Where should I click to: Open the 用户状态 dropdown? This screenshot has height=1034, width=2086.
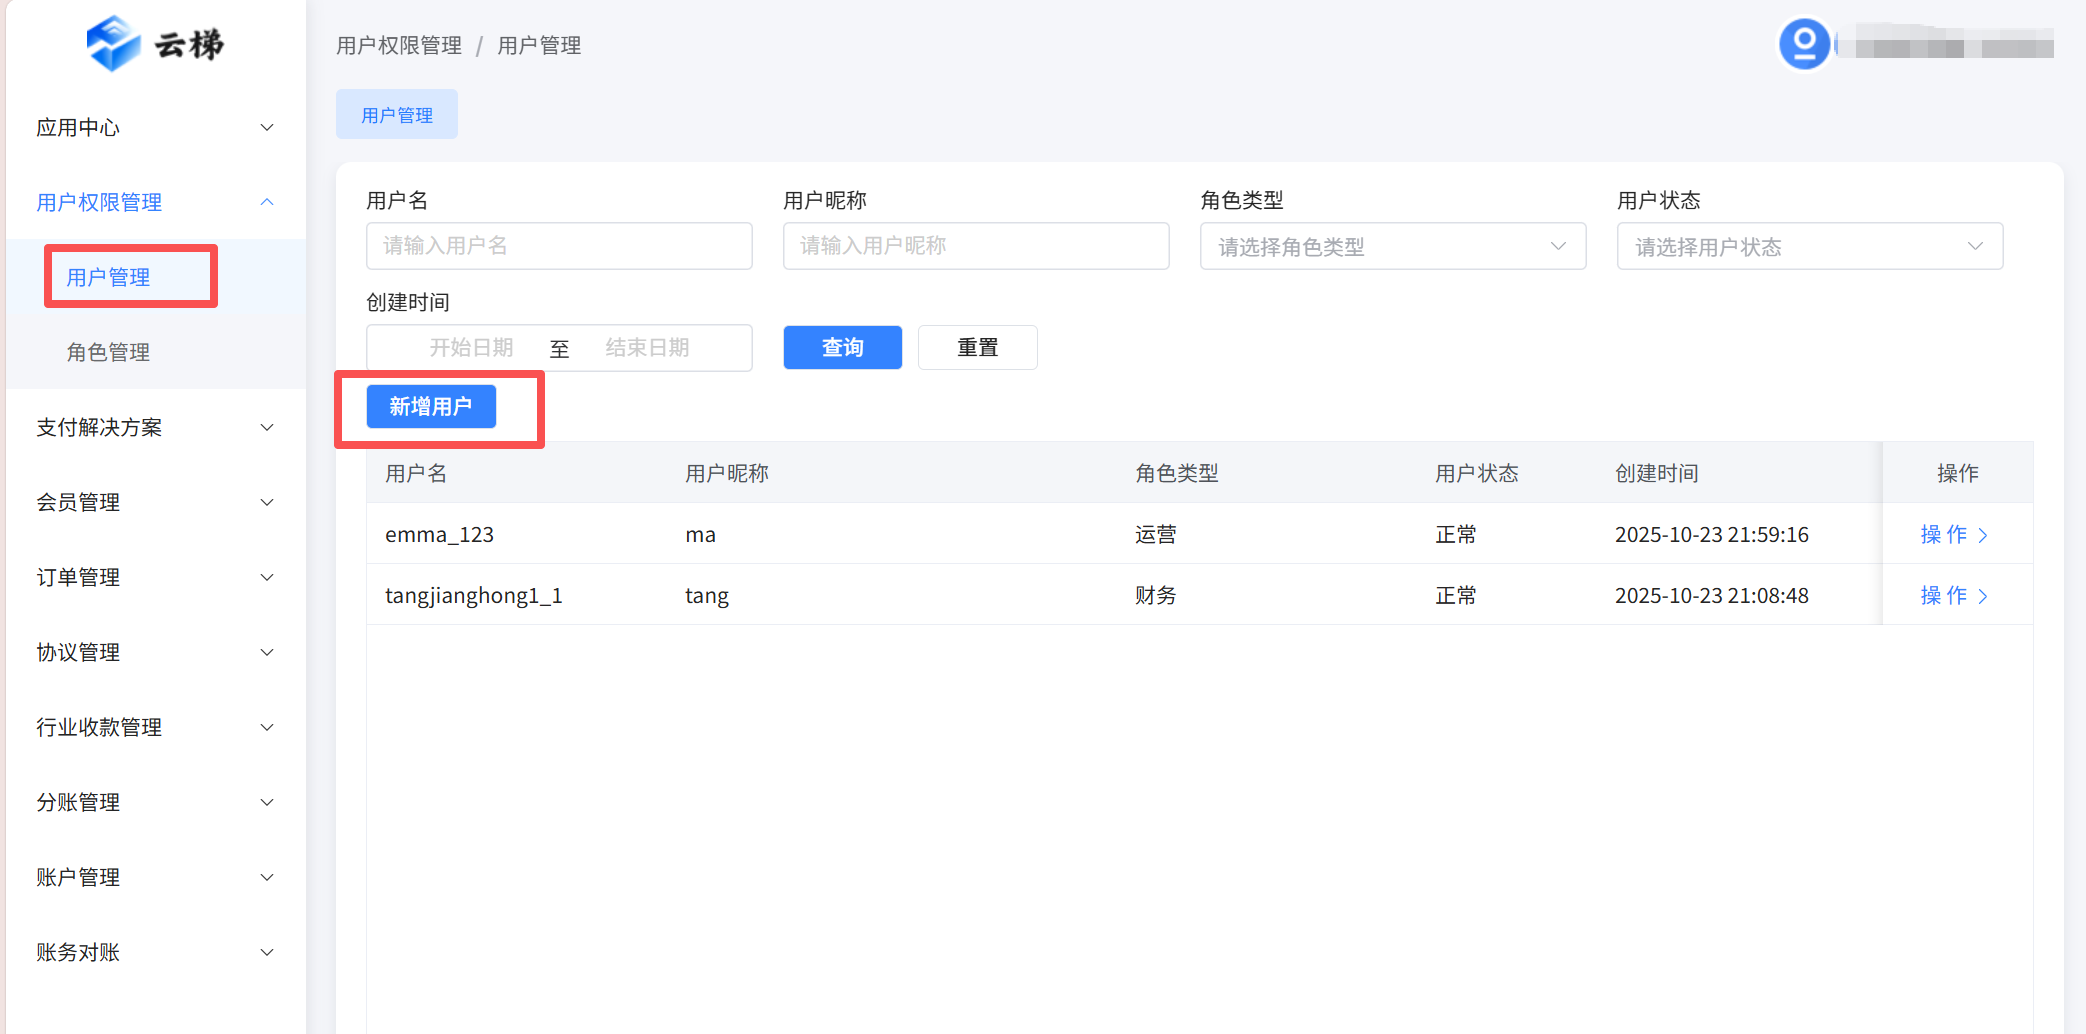pos(1809,247)
